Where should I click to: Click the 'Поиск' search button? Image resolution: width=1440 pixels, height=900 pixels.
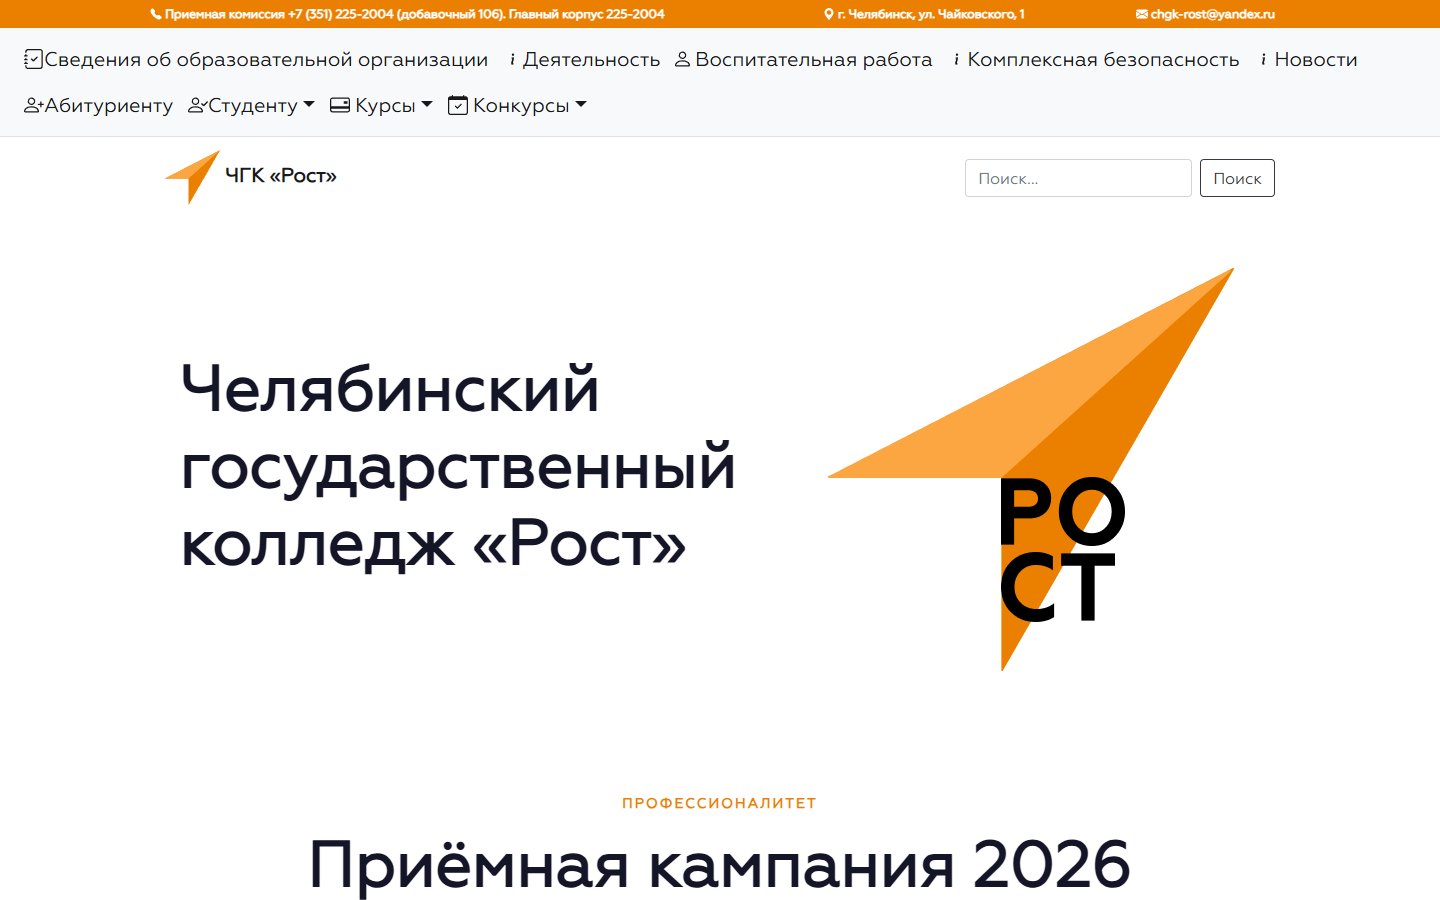(x=1237, y=178)
